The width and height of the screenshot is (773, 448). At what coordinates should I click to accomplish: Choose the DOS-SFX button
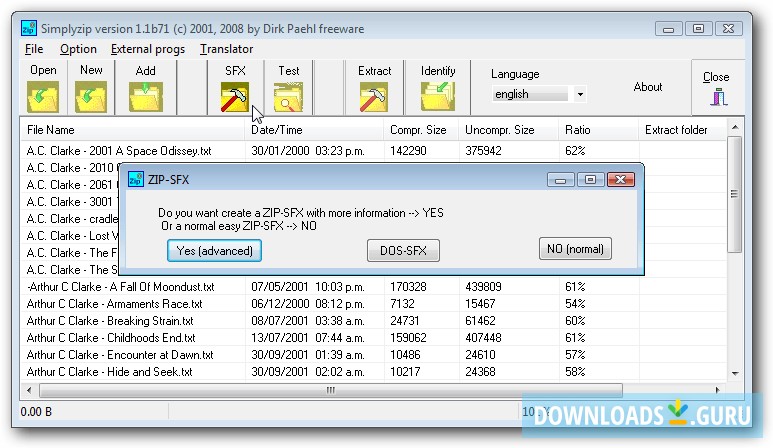[x=403, y=250]
